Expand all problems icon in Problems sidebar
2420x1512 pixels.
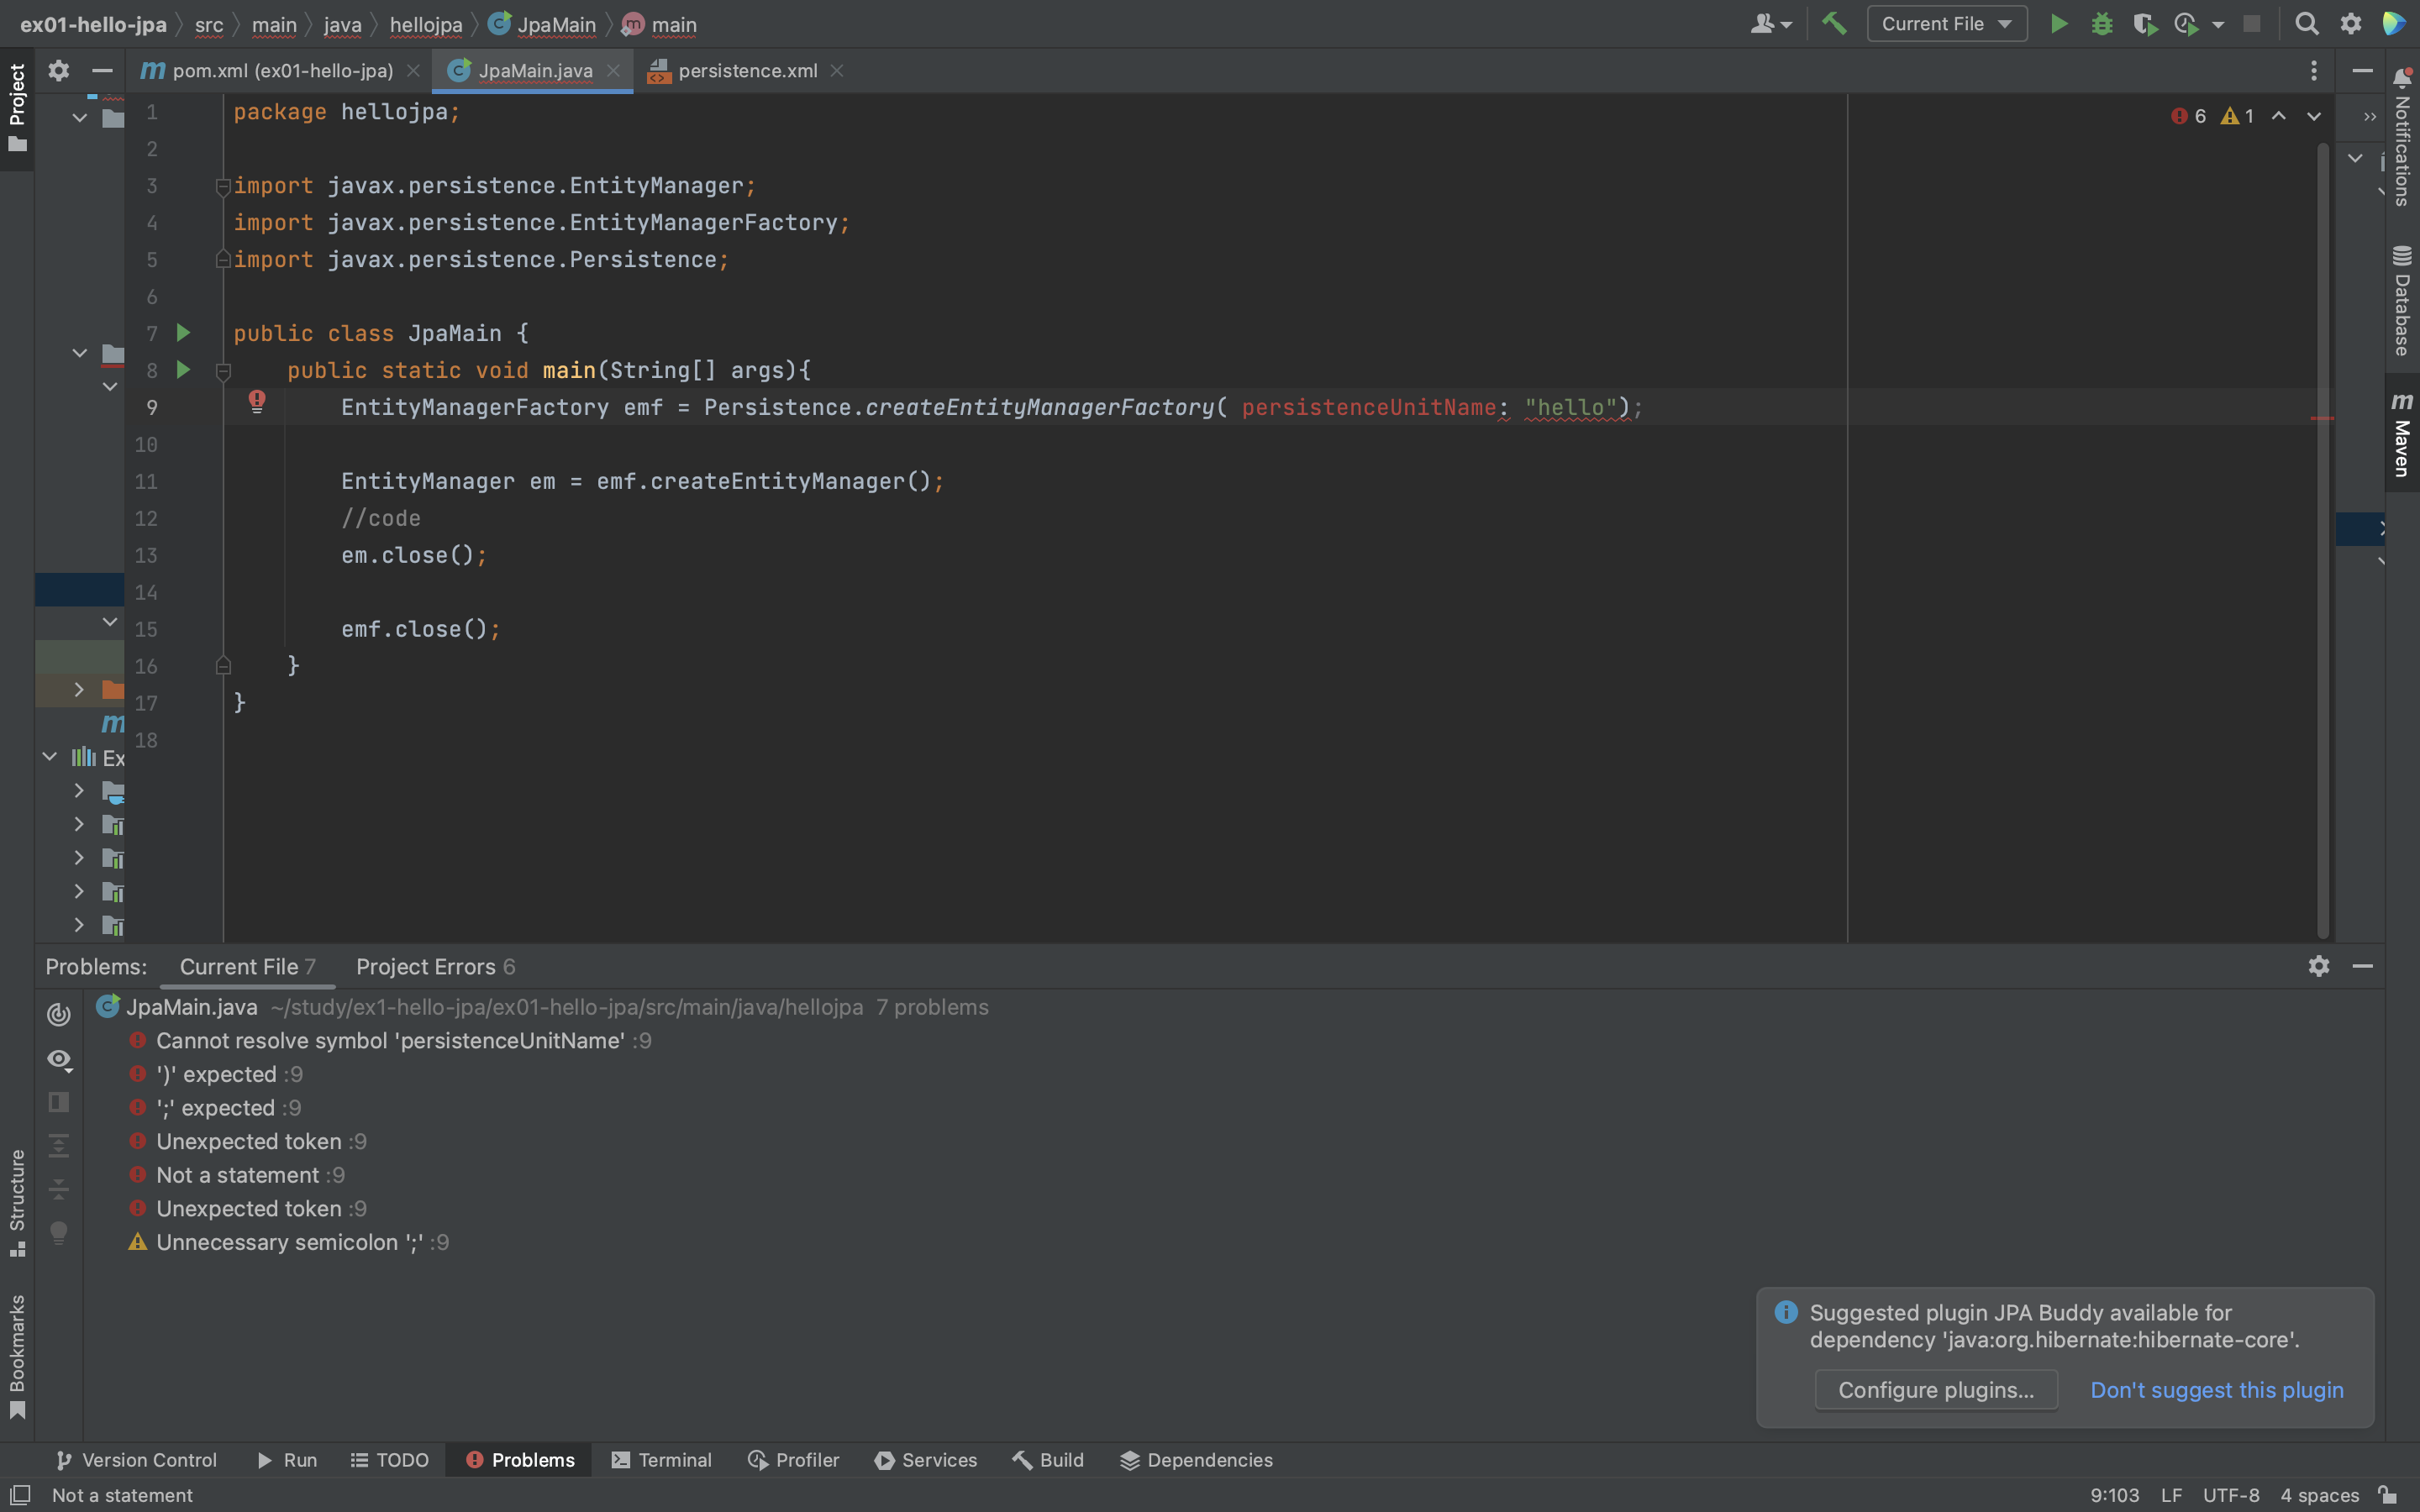pyautogui.click(x=59, y=1145)
